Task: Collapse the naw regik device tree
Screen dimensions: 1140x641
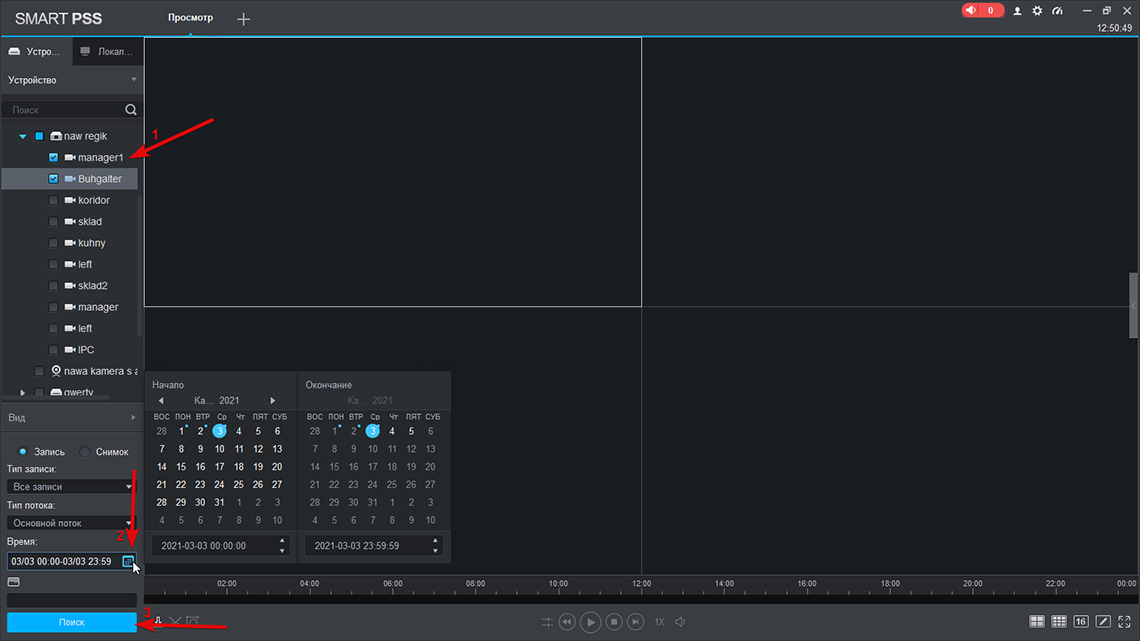Action: click(23, 136)
